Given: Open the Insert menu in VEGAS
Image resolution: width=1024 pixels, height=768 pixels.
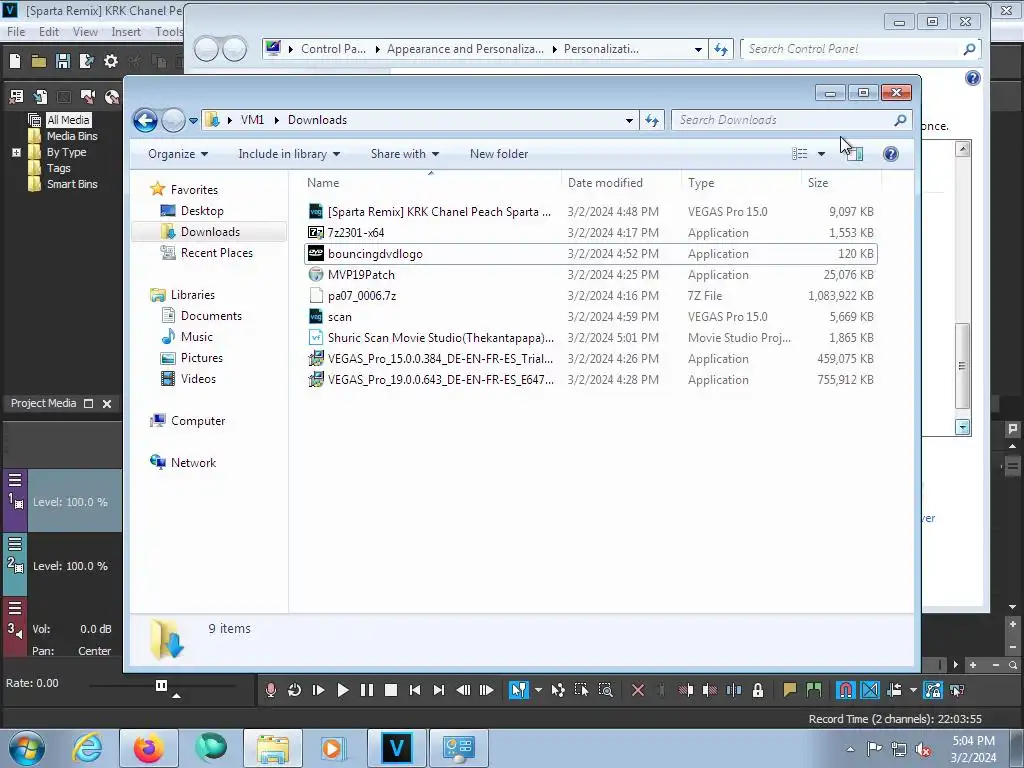Looking at the screenshot, I should (x=126, y=31).
